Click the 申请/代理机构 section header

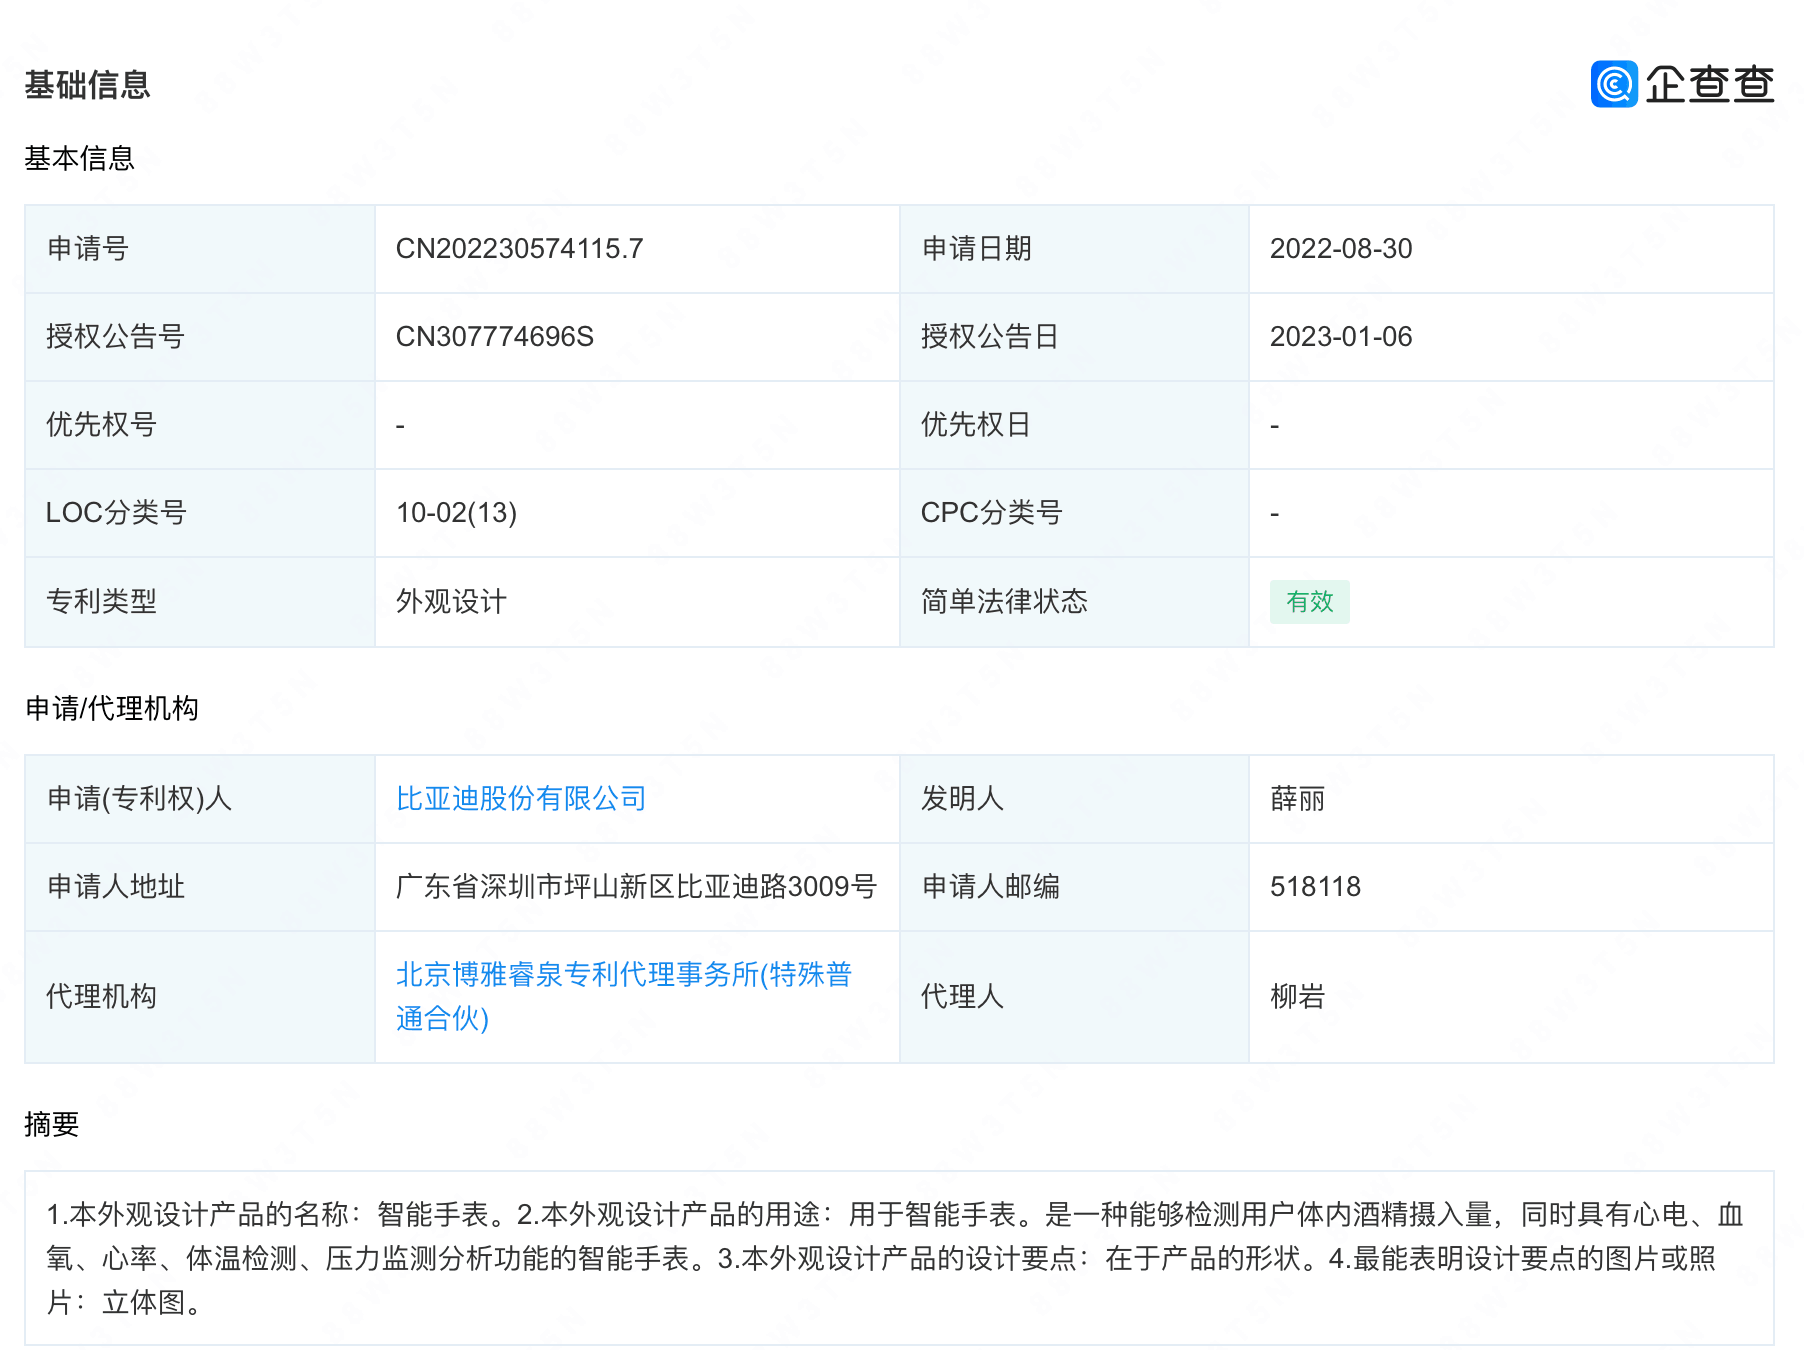point(112,707)
